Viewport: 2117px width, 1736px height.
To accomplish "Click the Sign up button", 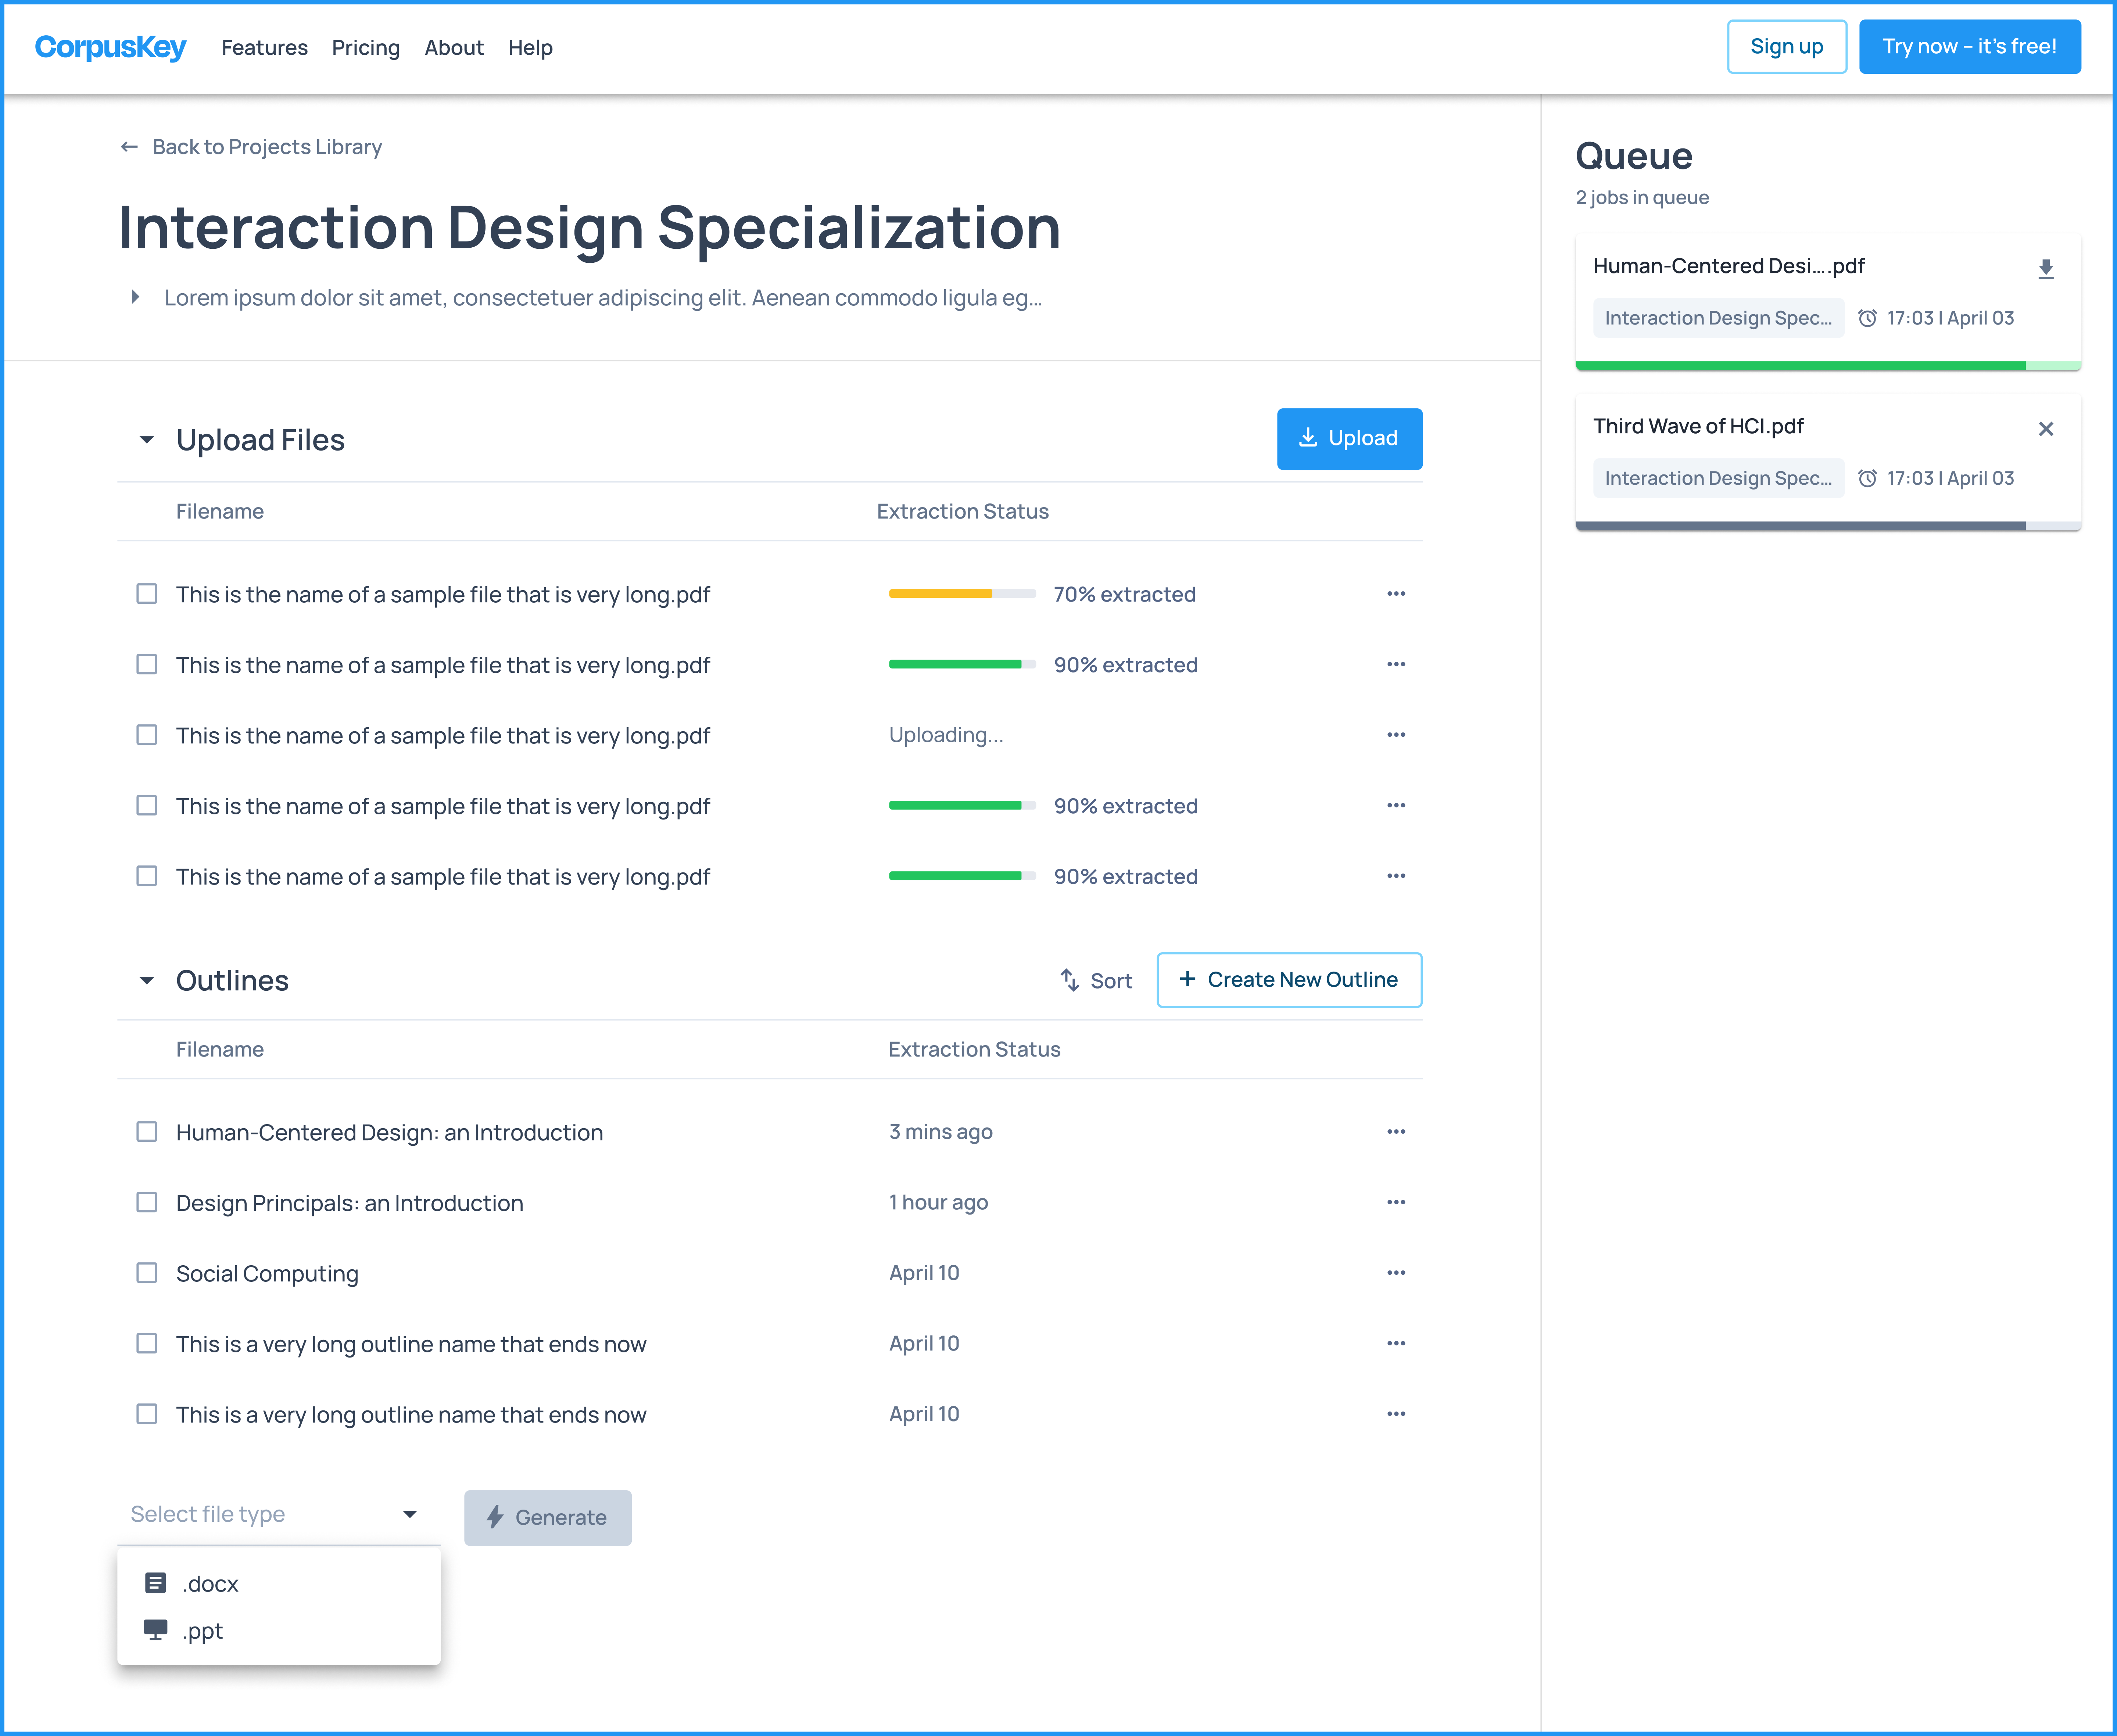I will 1787,47.
